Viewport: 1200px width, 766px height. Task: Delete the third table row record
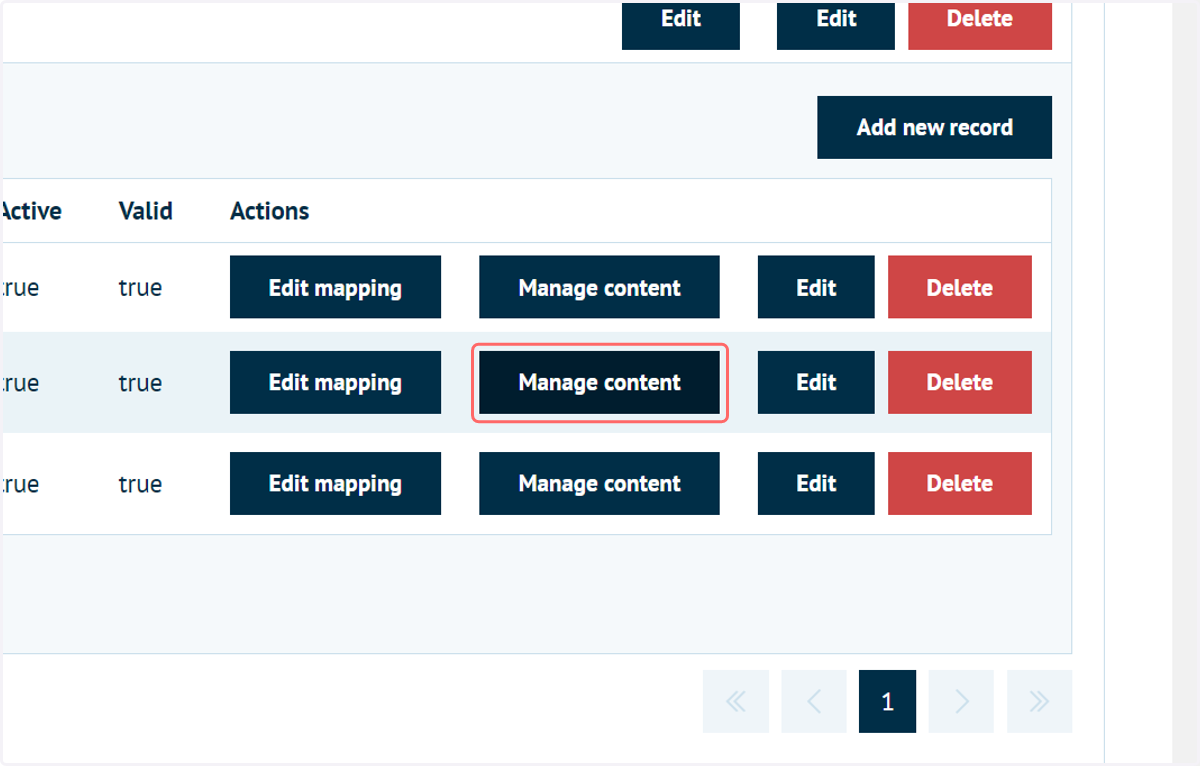click(x=960, y=483)
